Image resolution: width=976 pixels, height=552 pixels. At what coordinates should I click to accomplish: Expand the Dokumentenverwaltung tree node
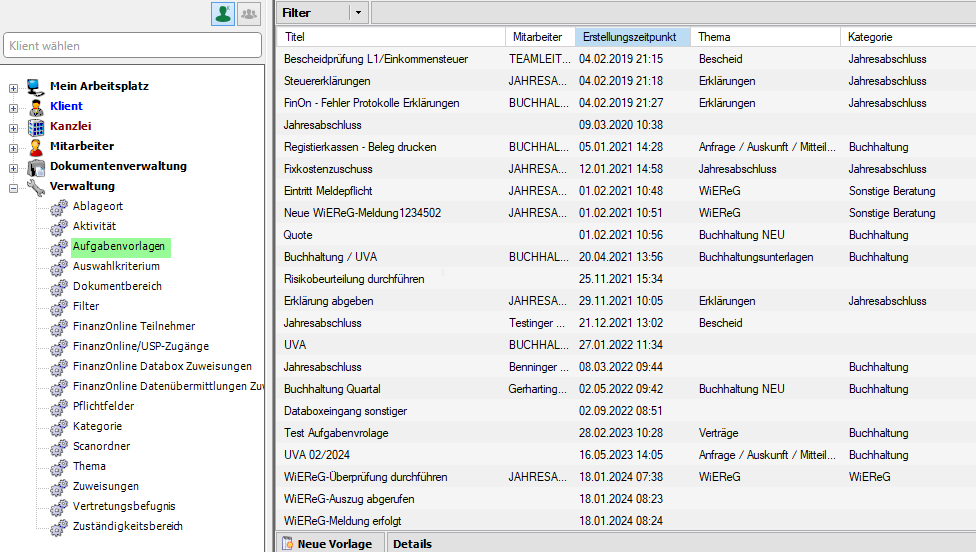(x=13, y=167)
